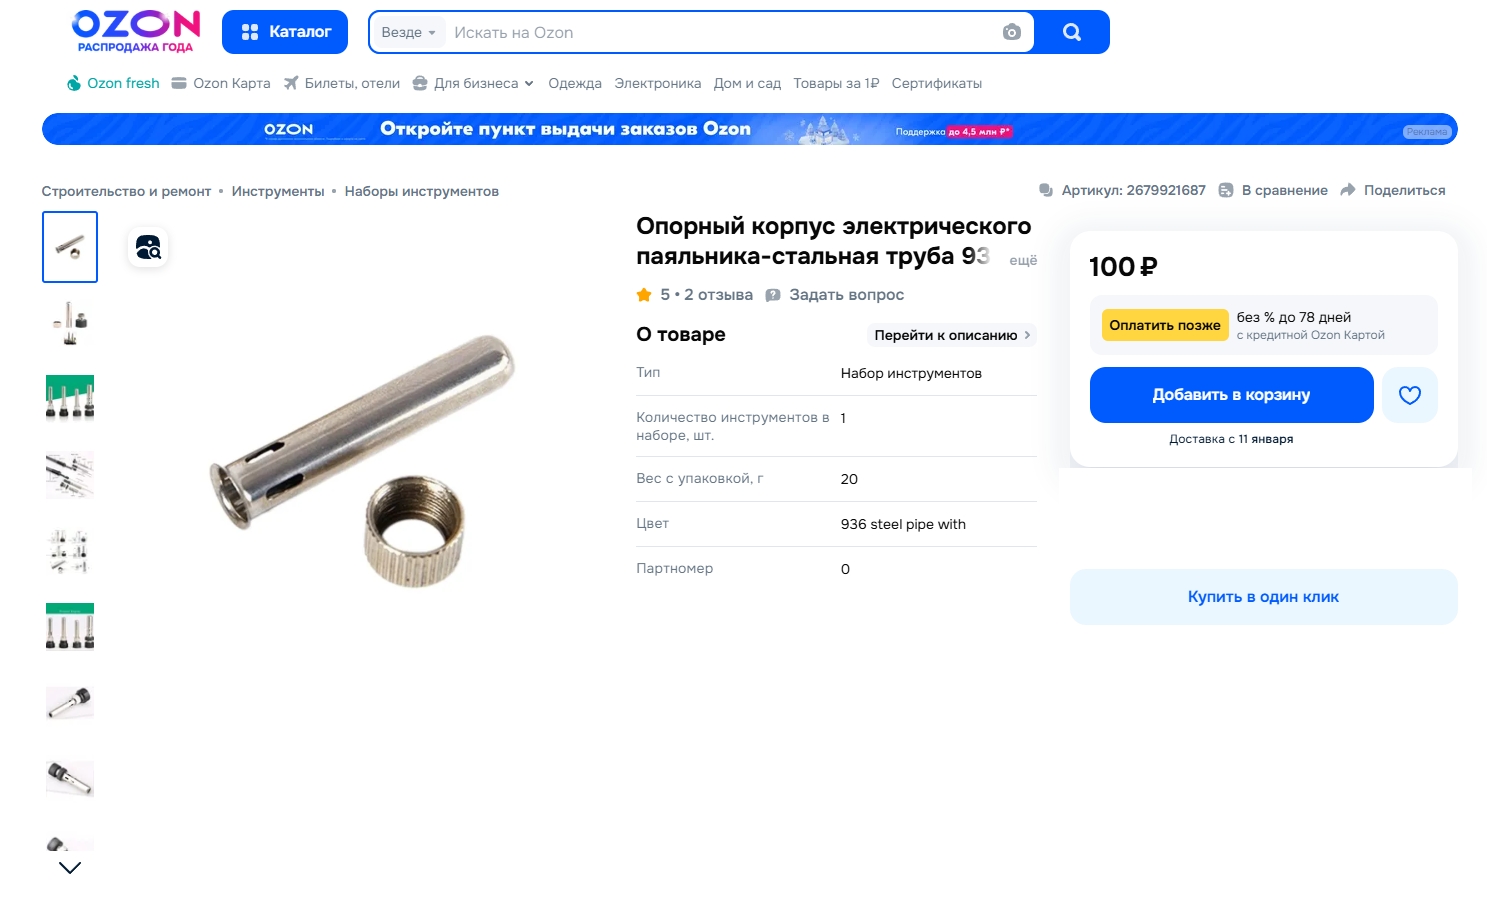Open the Каталог menu button
This screenshot has height=905, width=1487.
click(x=285, y=32)
